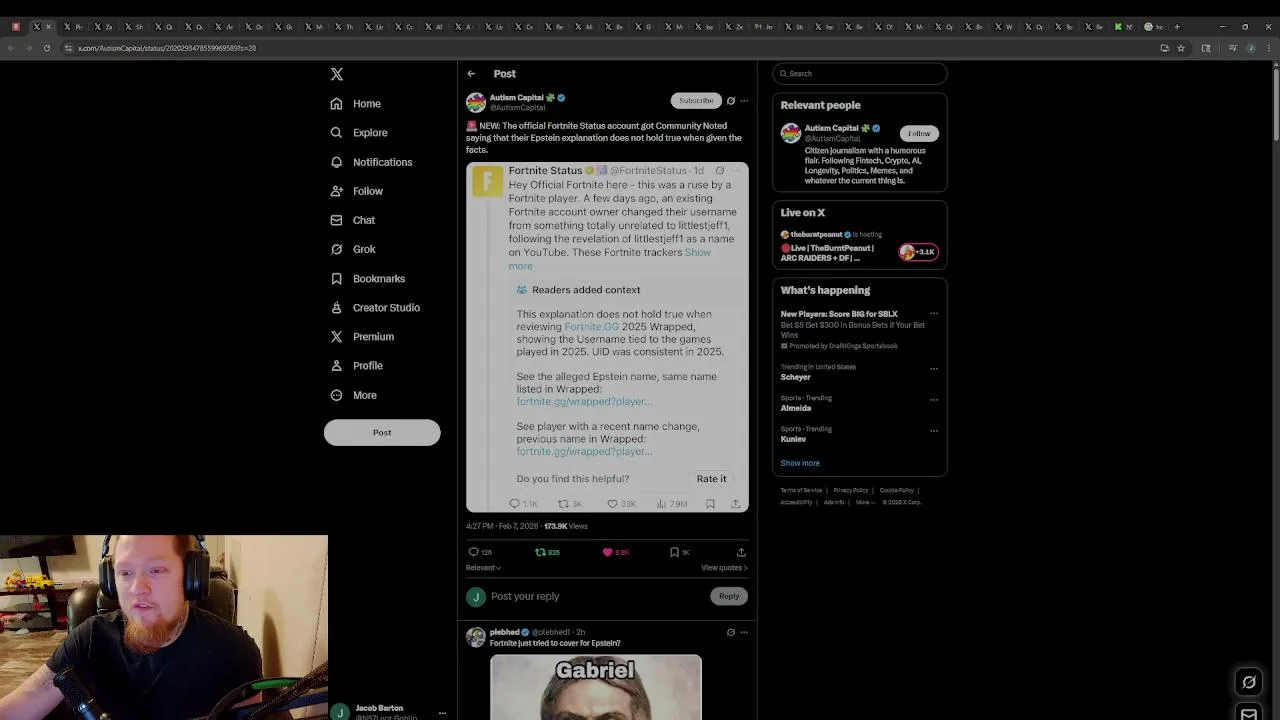Open Kuniev trending topic
The width and height of the screenshot is (1280, 720).
[x=793, y=439]
